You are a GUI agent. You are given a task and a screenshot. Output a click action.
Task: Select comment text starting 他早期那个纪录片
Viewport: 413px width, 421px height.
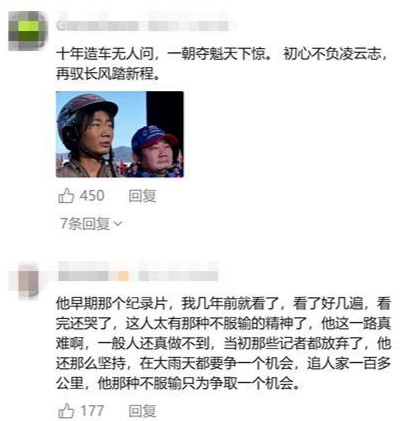pos(223,343)
